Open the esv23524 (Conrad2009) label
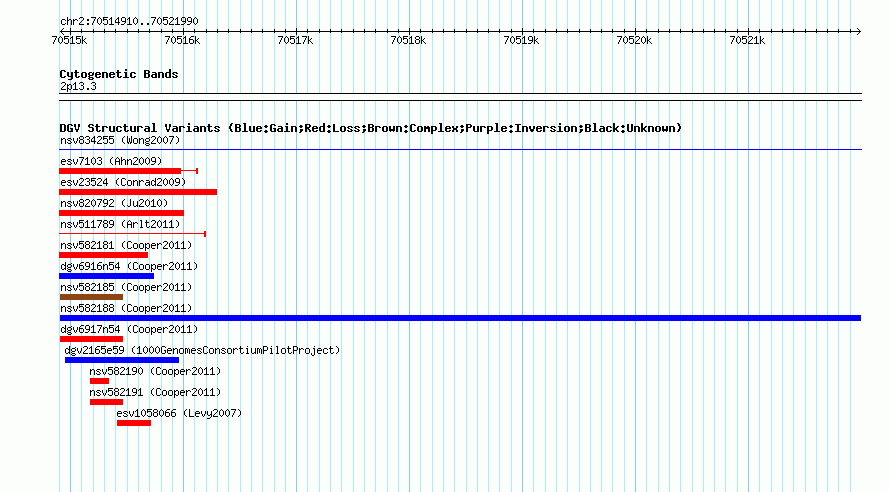The image size is (890, 492). pyautogui.click(x=123, y=182)
